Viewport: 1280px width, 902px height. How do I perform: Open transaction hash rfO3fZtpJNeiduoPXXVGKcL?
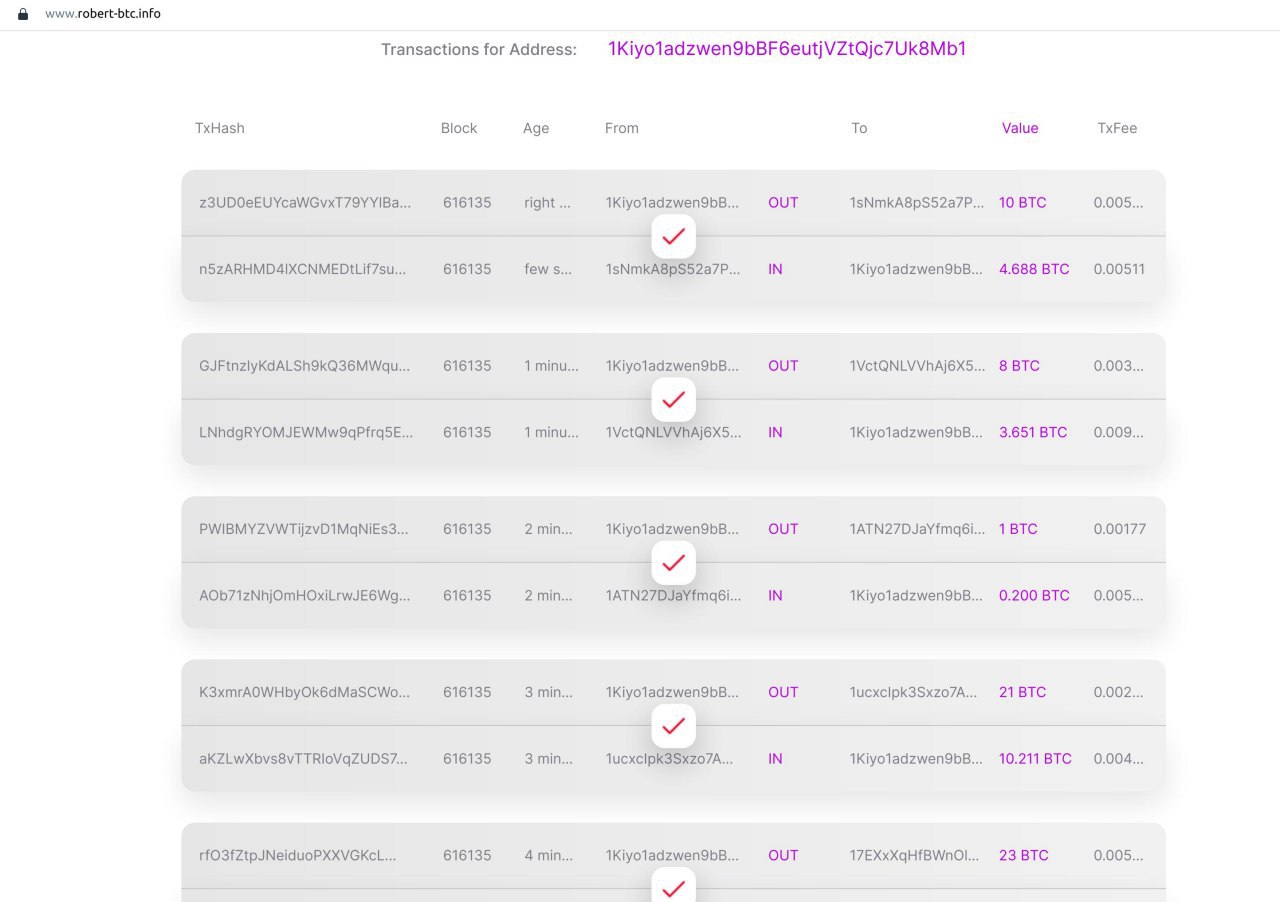tap(298, 855)
